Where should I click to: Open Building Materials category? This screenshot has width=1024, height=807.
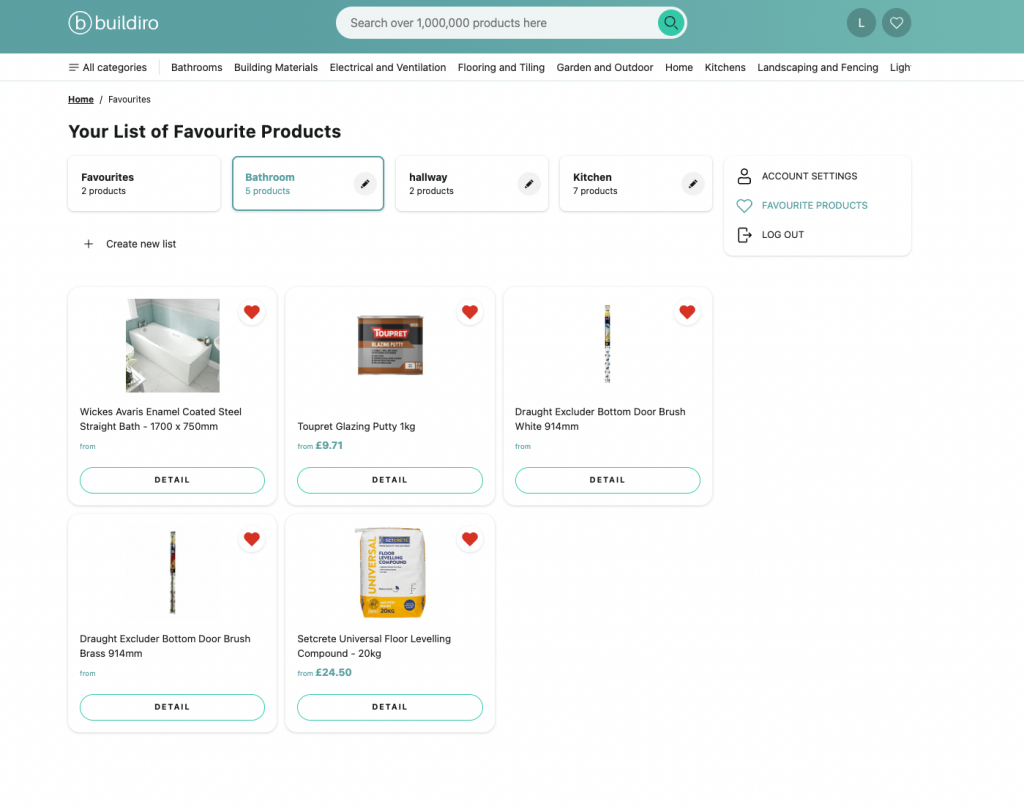276,67
